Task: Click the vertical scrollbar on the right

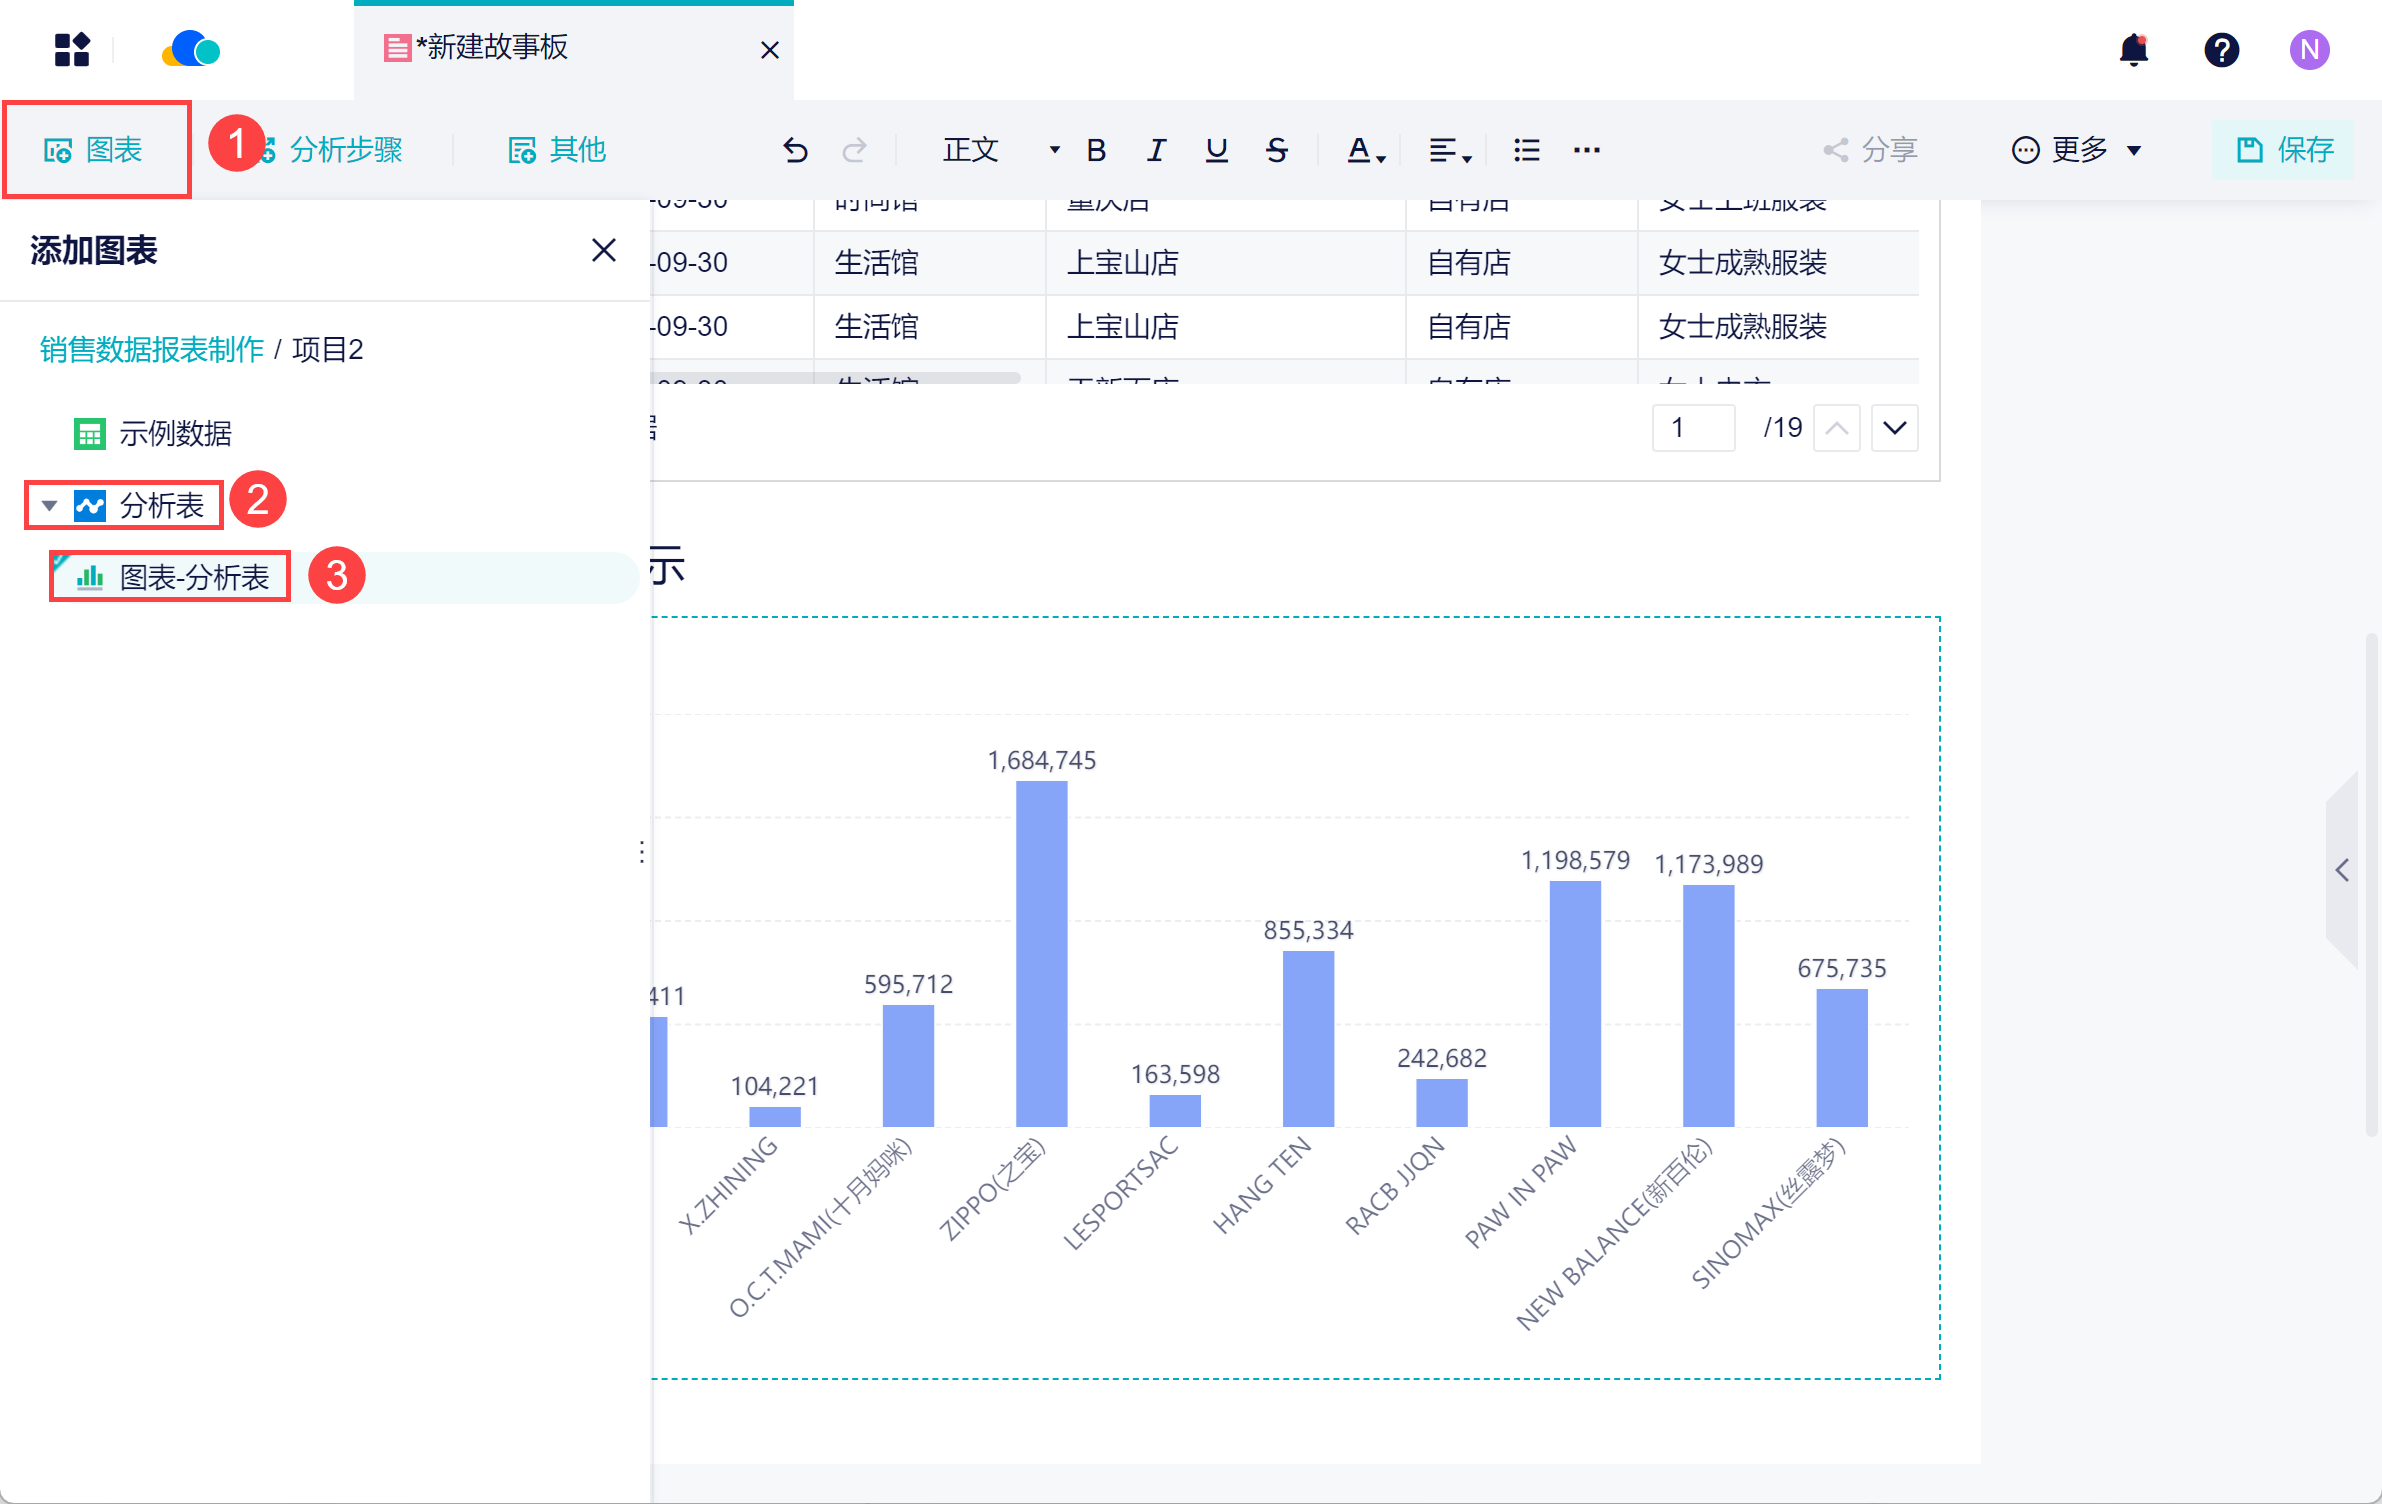Action: 2371,884
